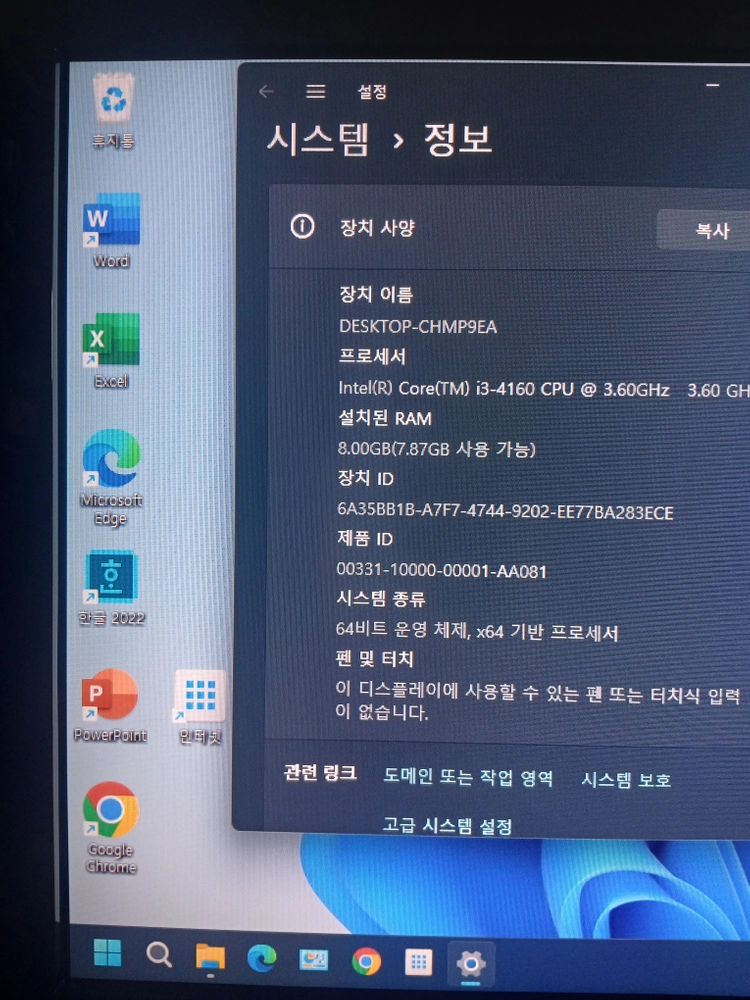Open the taskbar Search magnifier
The height and width of the screenshot is (1000, 750).
coord(159,955)
